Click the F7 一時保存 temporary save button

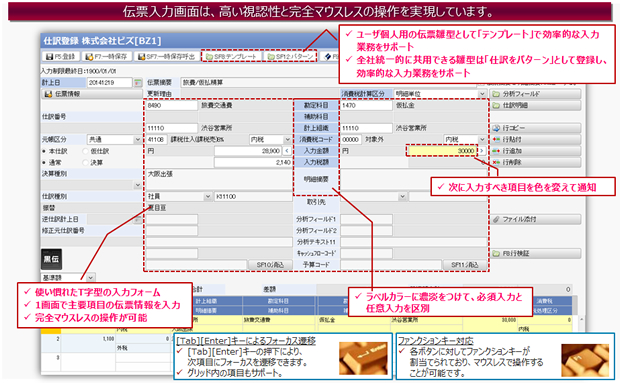(x=107, y=57)
